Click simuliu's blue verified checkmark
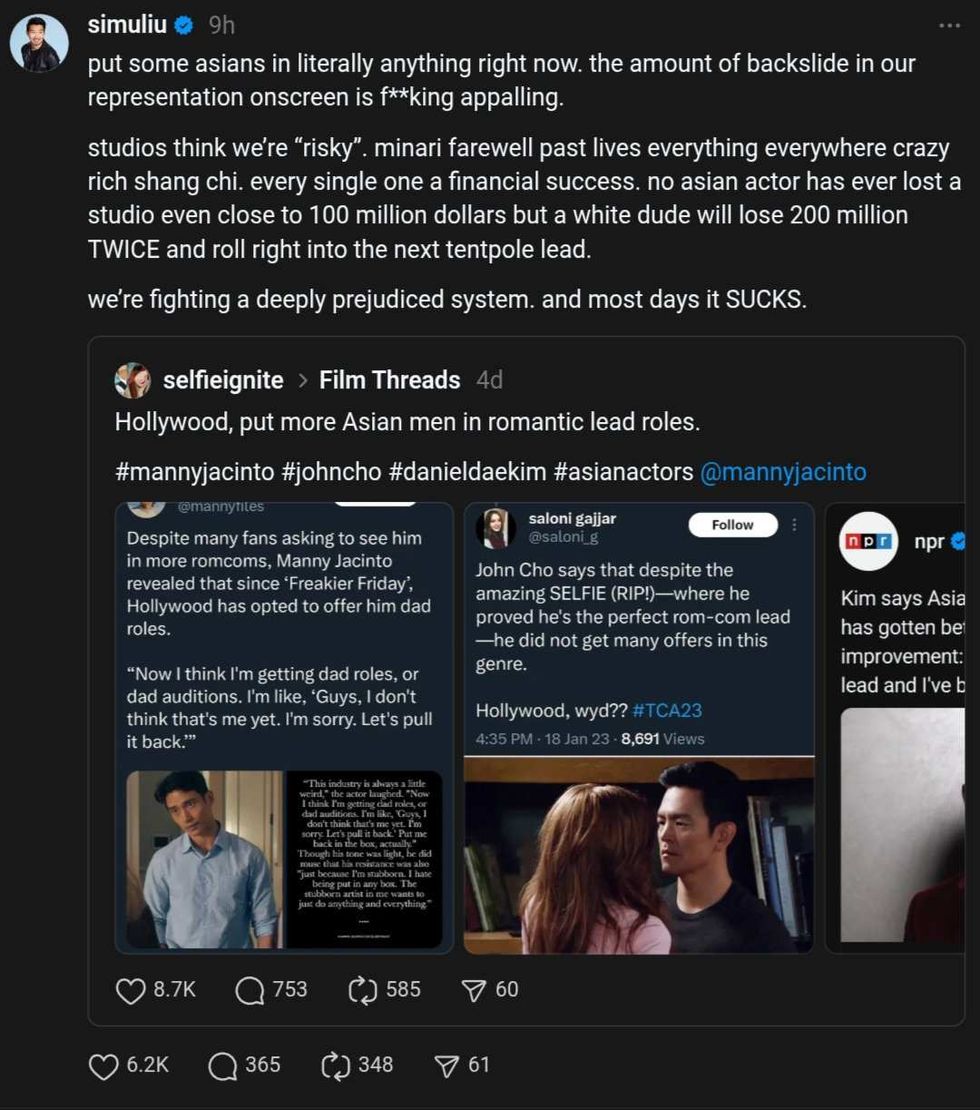 [183, 25]
